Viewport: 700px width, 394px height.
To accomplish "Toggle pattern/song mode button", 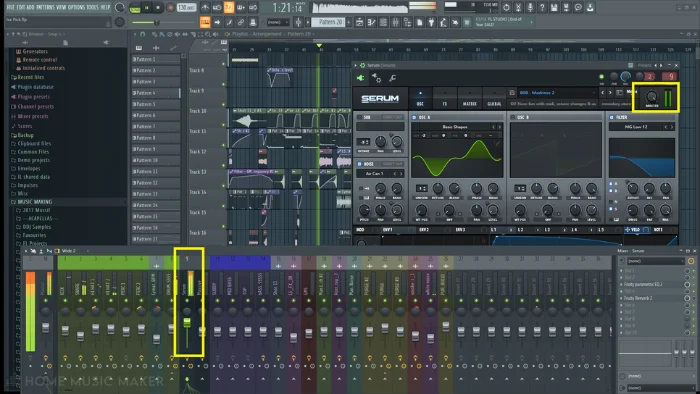I will [x=134, y=8].
